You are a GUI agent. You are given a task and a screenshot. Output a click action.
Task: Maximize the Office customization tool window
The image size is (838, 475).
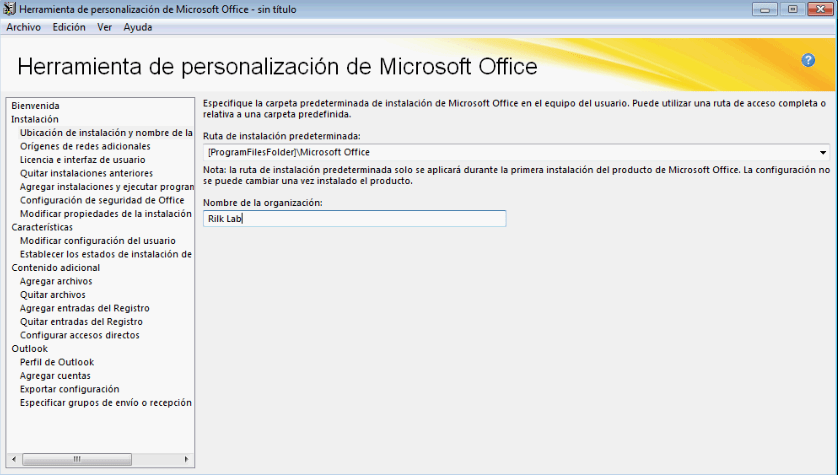click(x=793, y=9)
